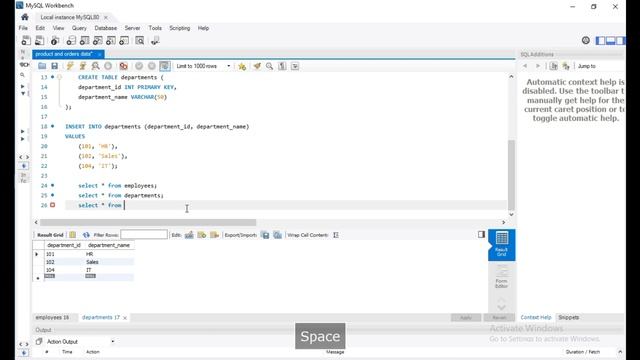The width and height of the screenshot is (640, 360).
Task: Close Local instance MySQL80 connection tab
Action: 106,18
